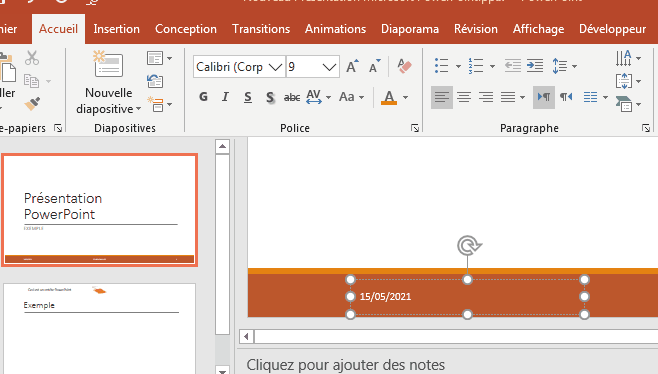Click horizontal scrollbar left arrow
Viewport: 658px width, 374px height.
246,336
